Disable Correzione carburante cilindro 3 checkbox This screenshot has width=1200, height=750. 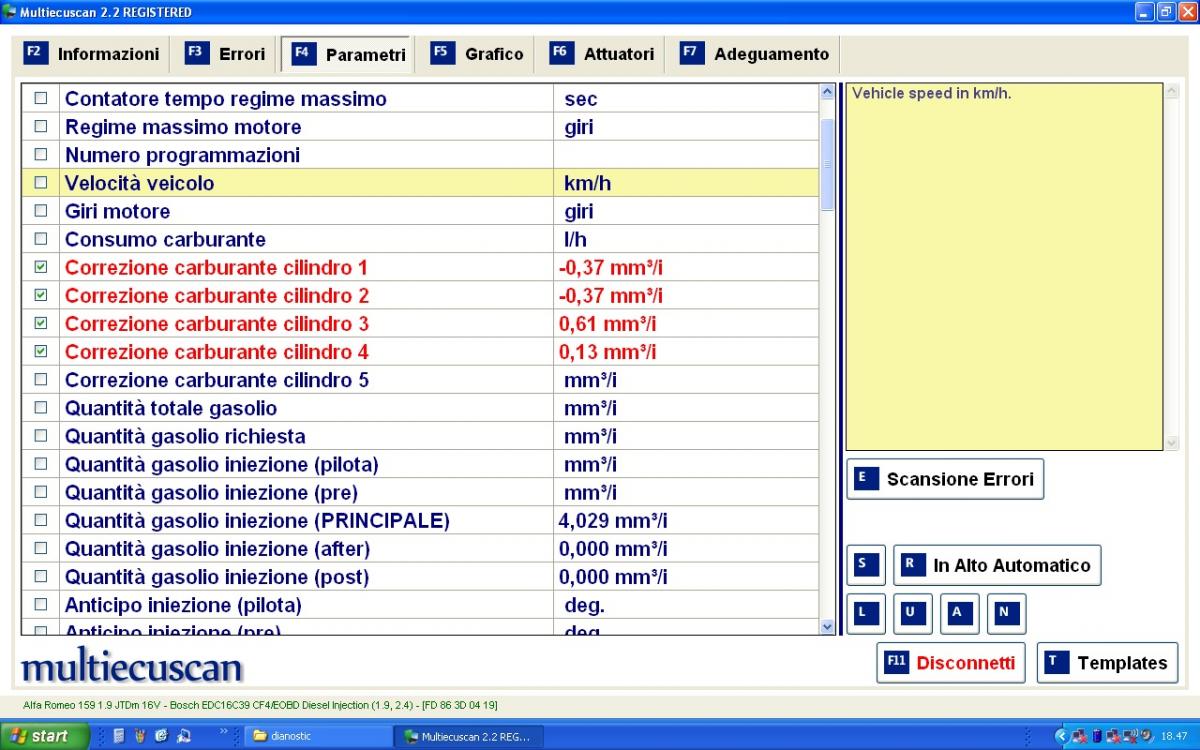(x=41, y=323)
